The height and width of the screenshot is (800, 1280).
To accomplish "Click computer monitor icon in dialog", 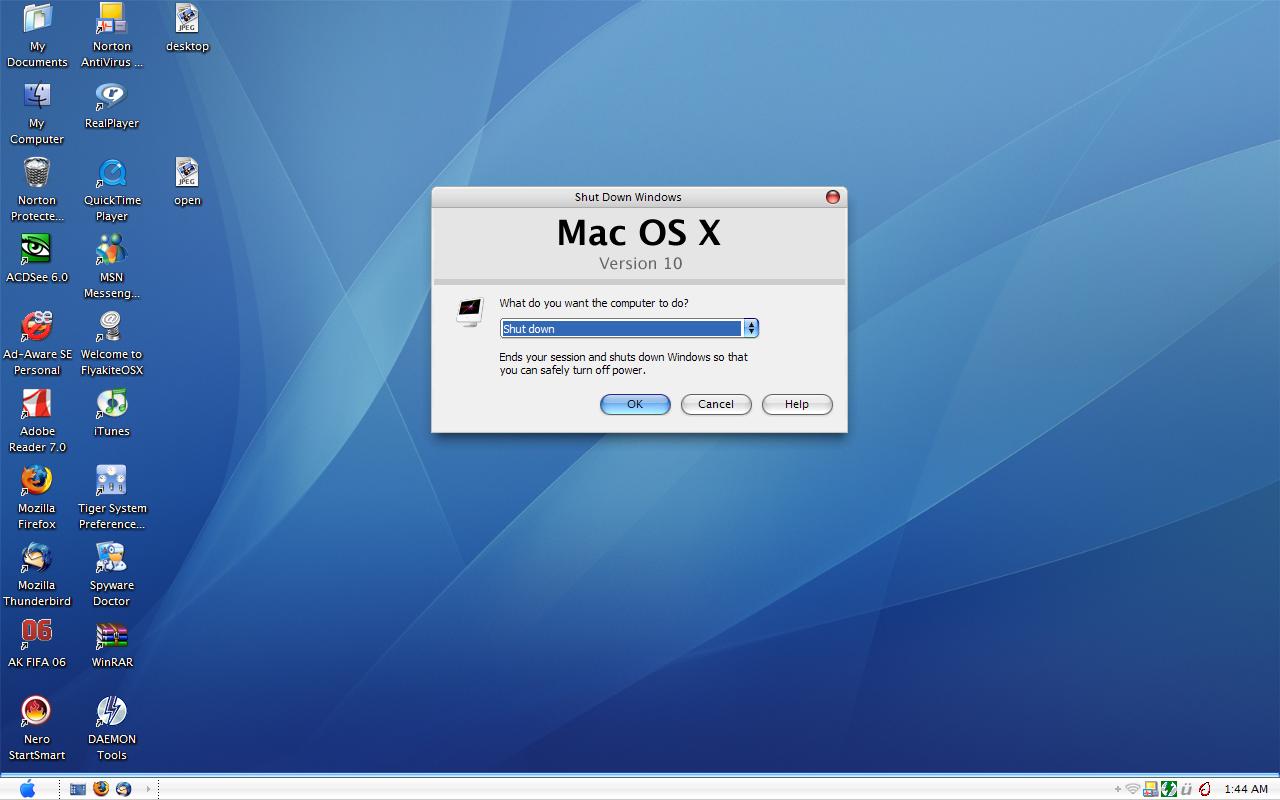I will pyautogui.click(x=469, y=311).
